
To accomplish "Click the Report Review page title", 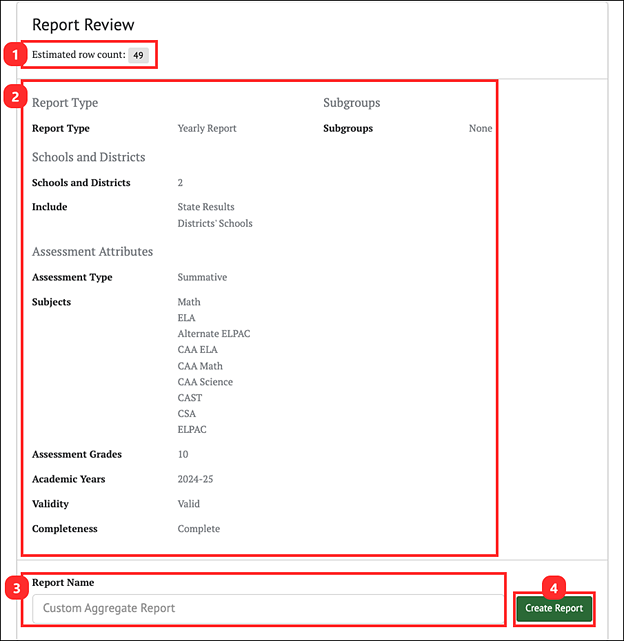I will pos(83,24).
